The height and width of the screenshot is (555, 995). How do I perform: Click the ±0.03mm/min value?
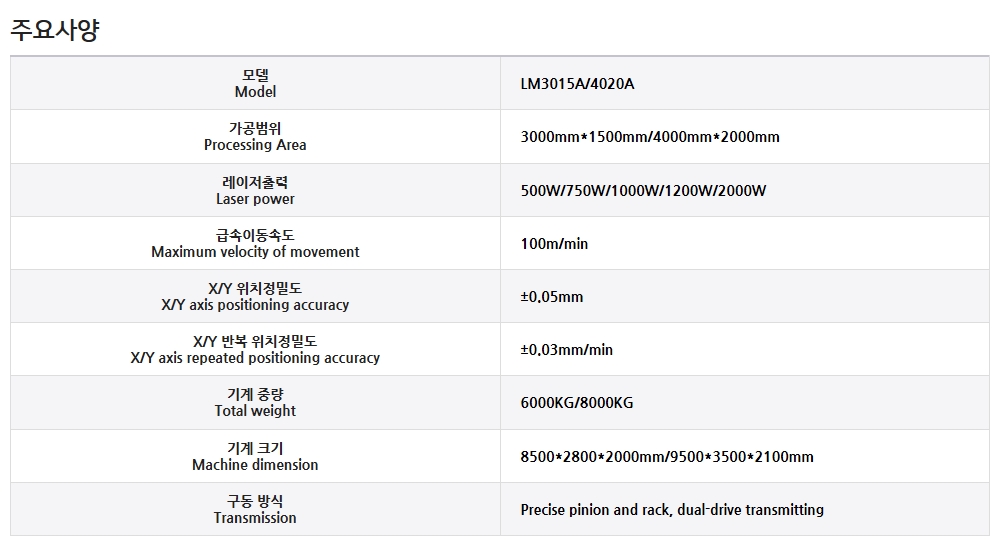pos(567,349)
